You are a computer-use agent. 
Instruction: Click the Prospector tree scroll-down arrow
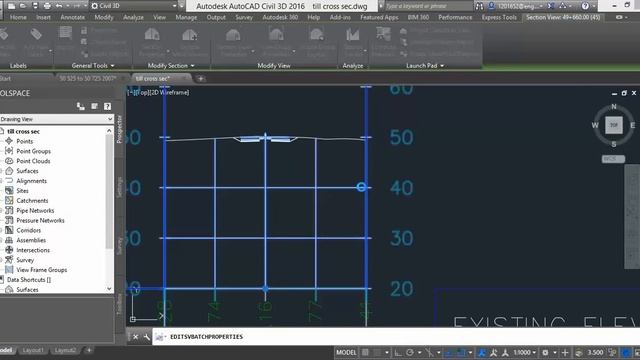coord(109,289)
